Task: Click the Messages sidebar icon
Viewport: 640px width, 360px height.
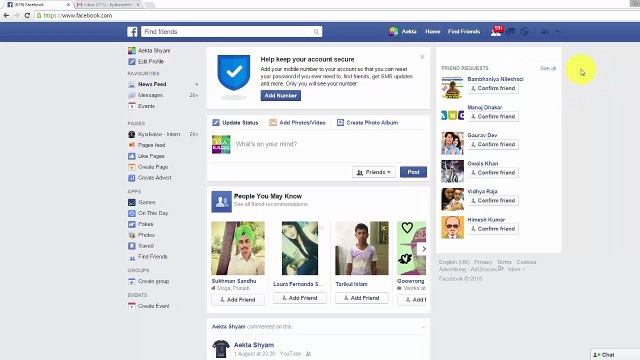Action: coord(131,96)
